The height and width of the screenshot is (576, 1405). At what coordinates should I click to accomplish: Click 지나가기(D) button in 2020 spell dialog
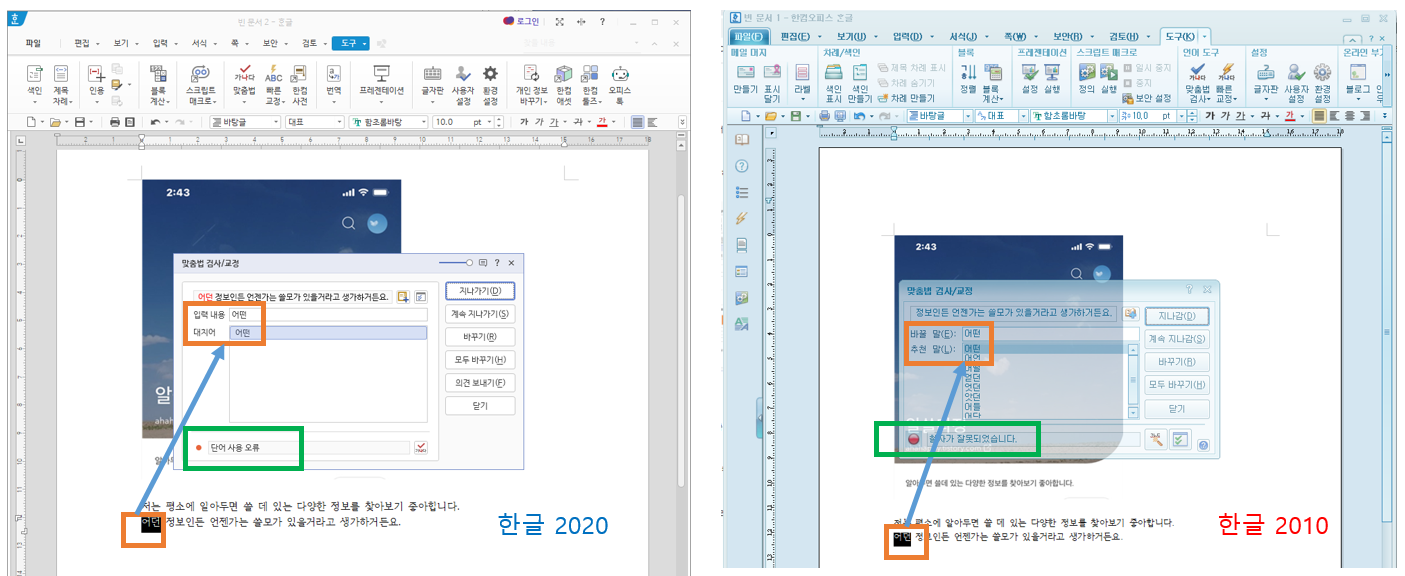coord(480,291)
